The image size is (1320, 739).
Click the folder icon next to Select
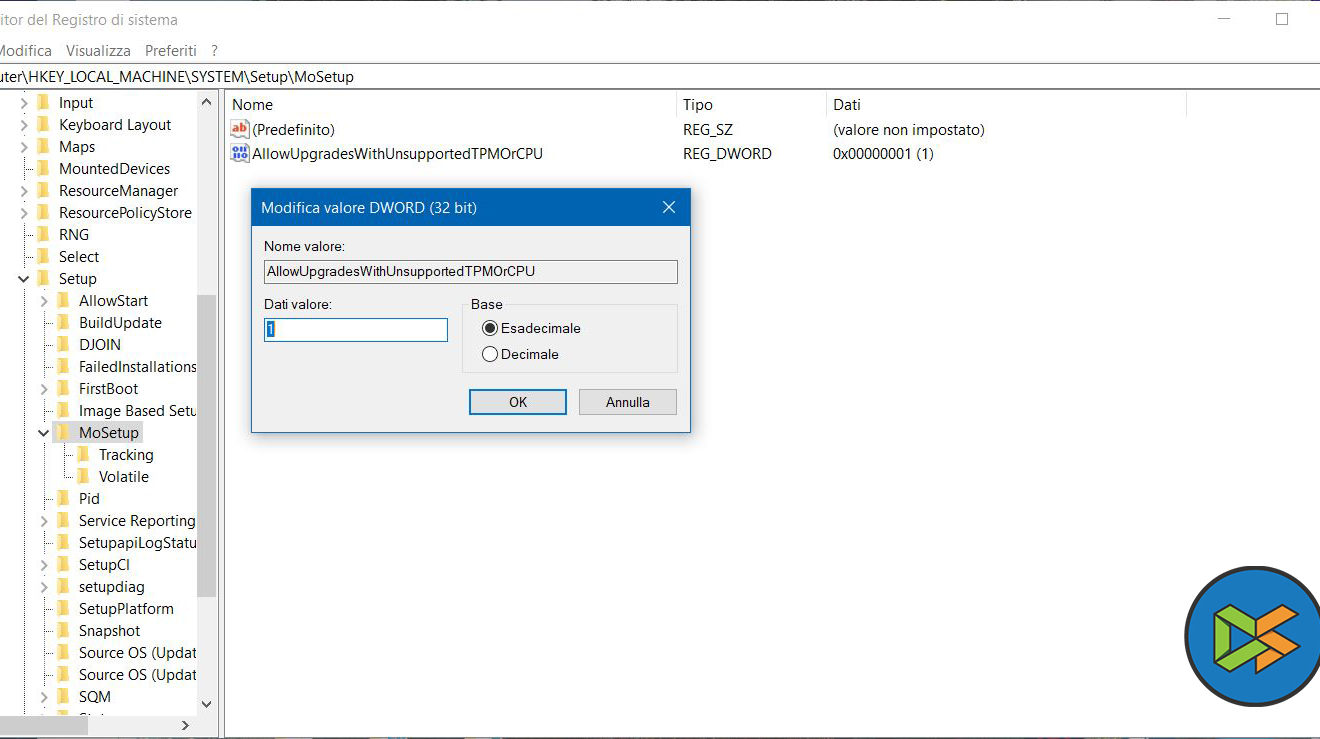[x=43, y=256]
